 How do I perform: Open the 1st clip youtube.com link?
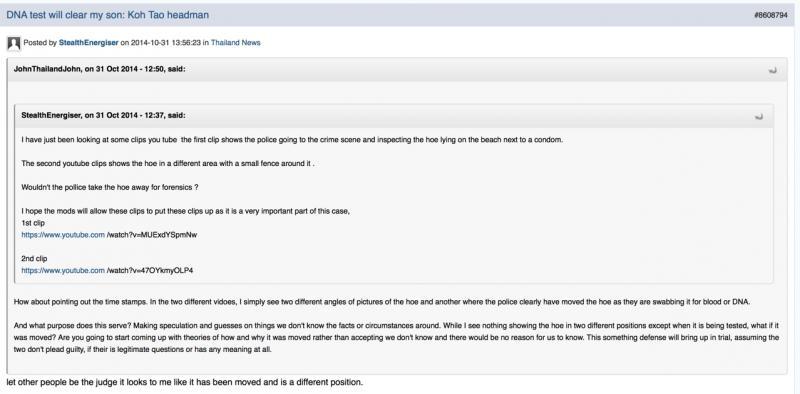tap(63, 235)
